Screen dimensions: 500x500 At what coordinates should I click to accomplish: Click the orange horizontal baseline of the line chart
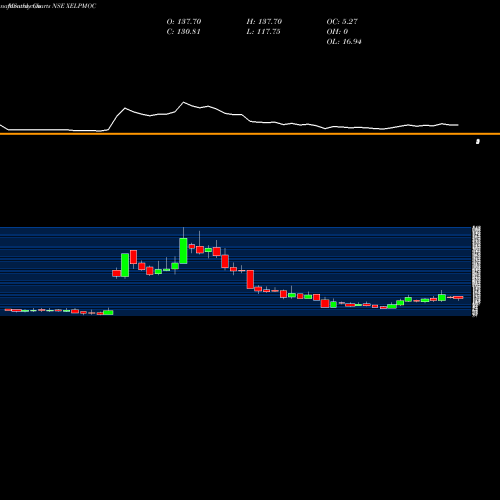click(x=250, y=134)
